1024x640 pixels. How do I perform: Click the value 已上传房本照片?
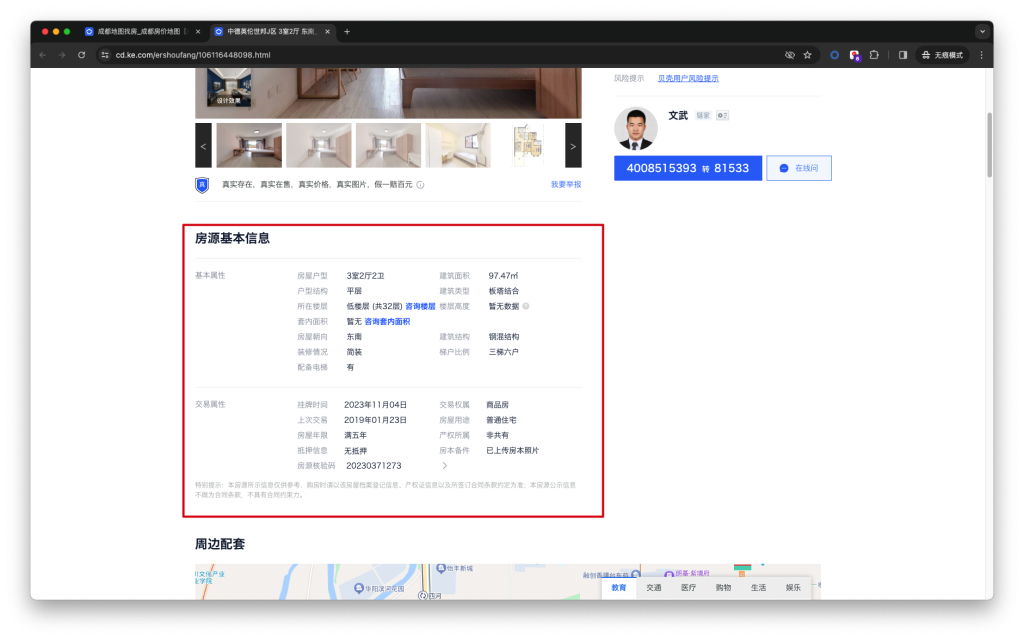(x=513, y=451)
